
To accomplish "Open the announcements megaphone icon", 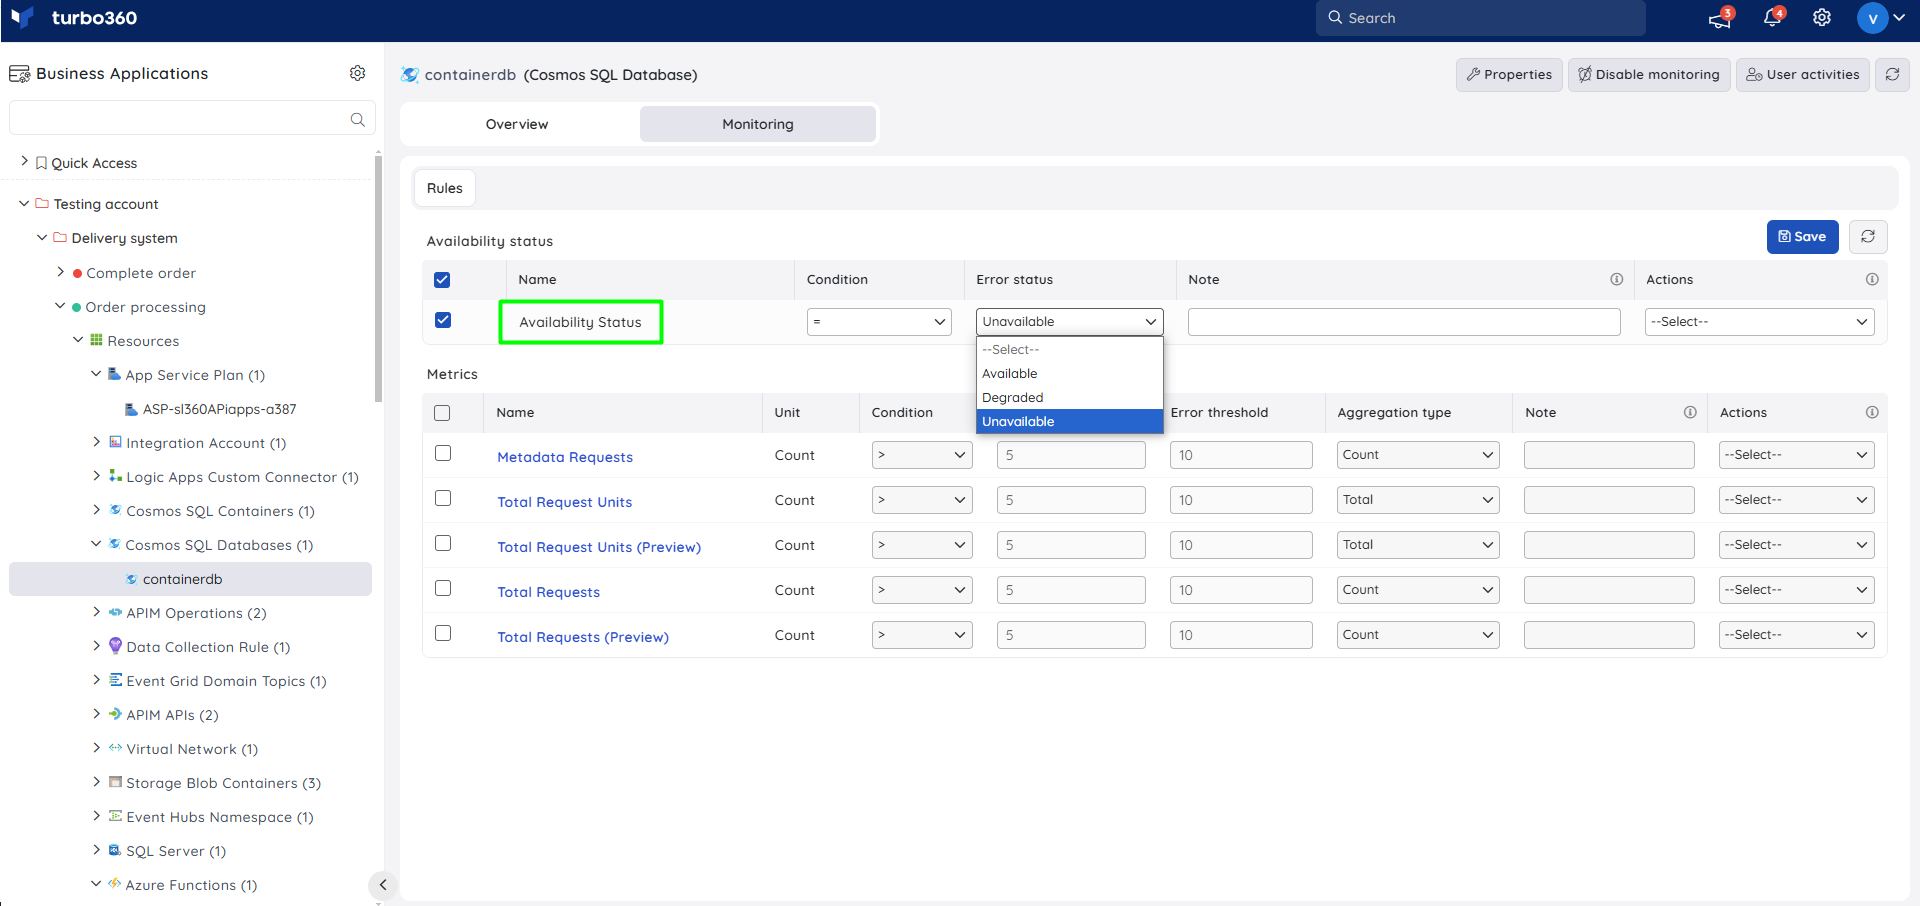I will pyautogui.click(x=1719, y=18).
